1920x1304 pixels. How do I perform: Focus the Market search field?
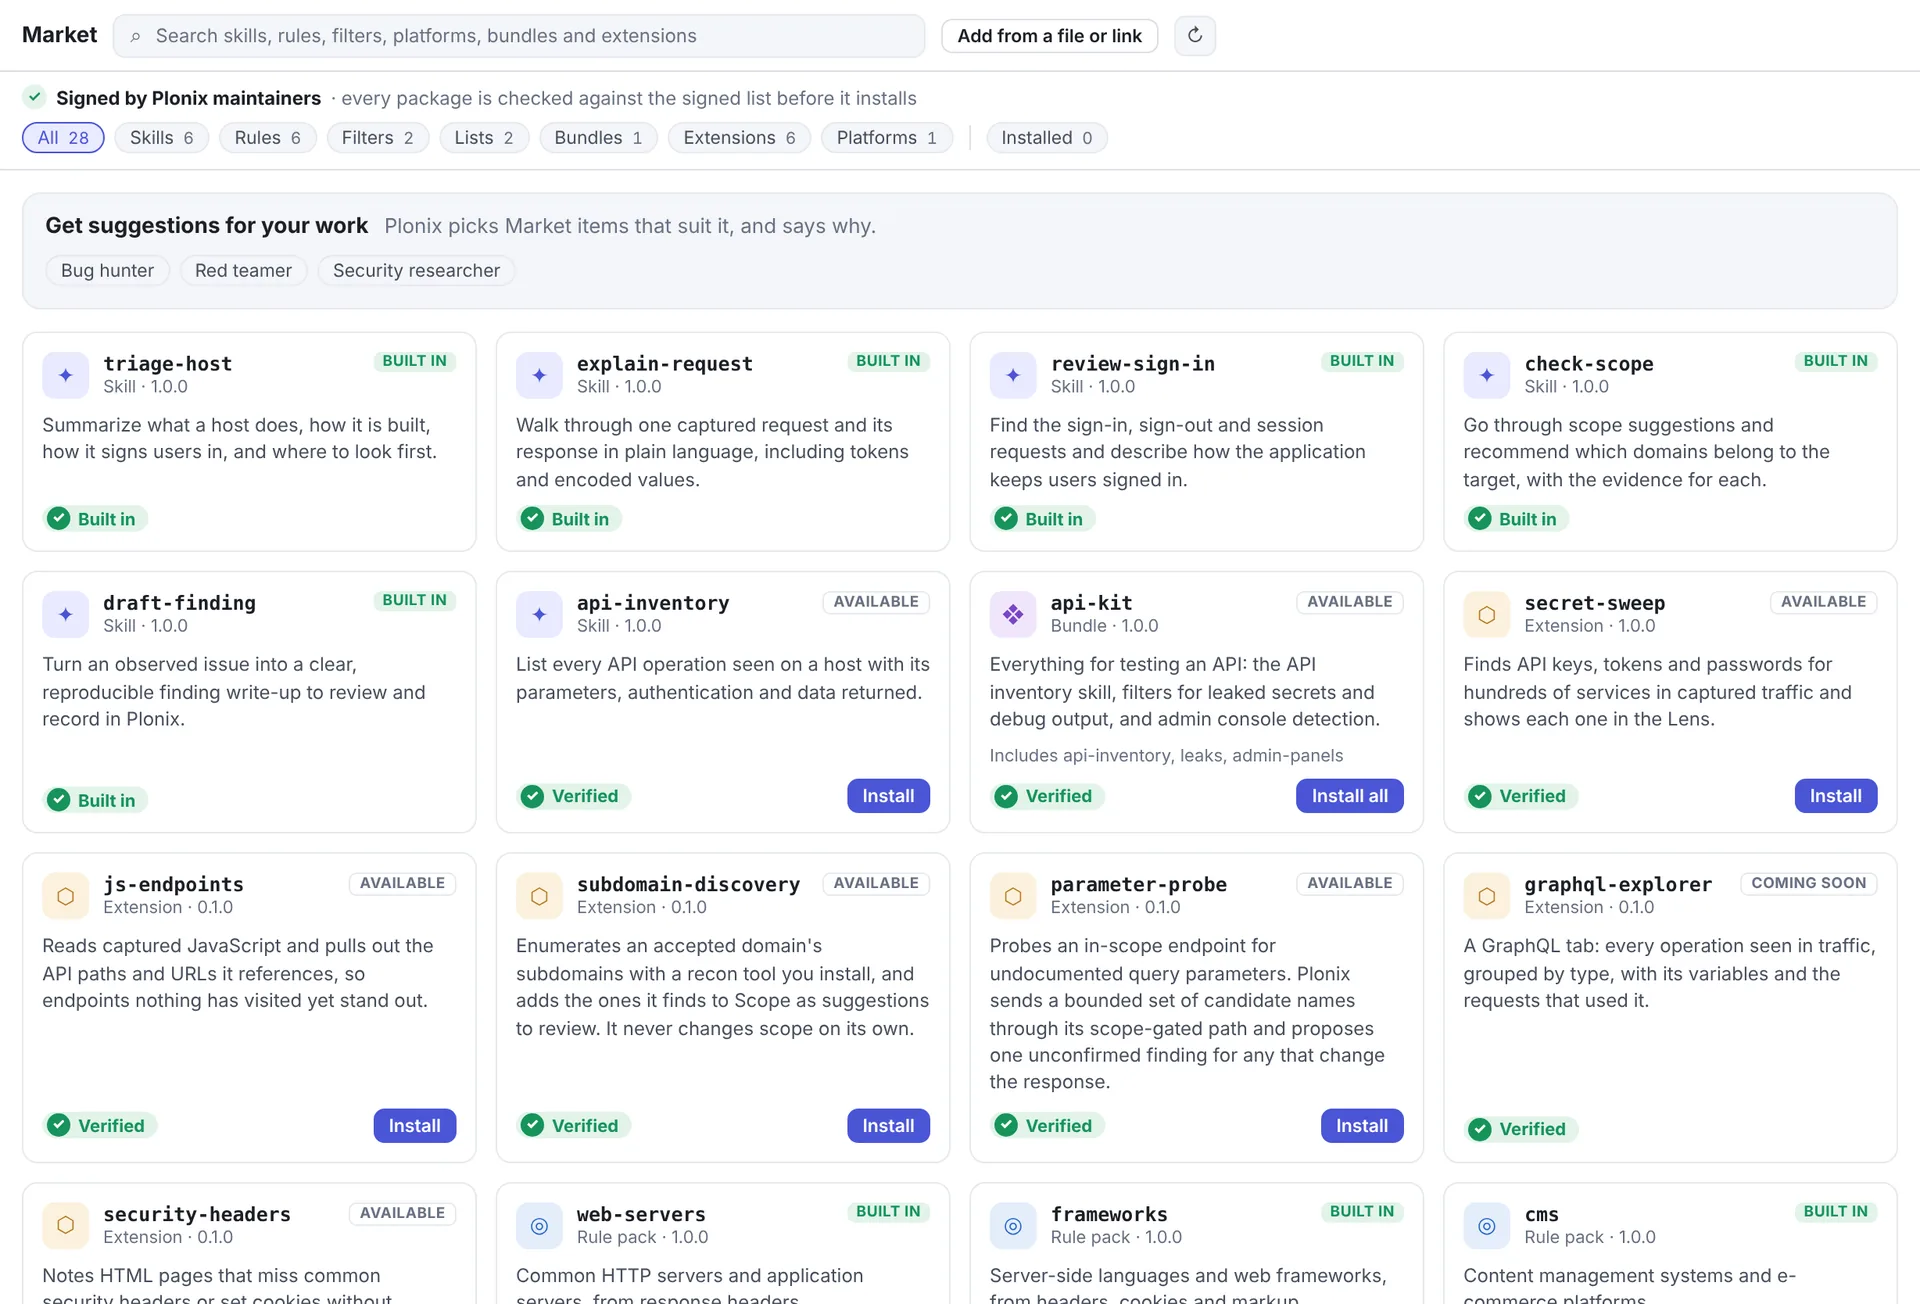519,36
